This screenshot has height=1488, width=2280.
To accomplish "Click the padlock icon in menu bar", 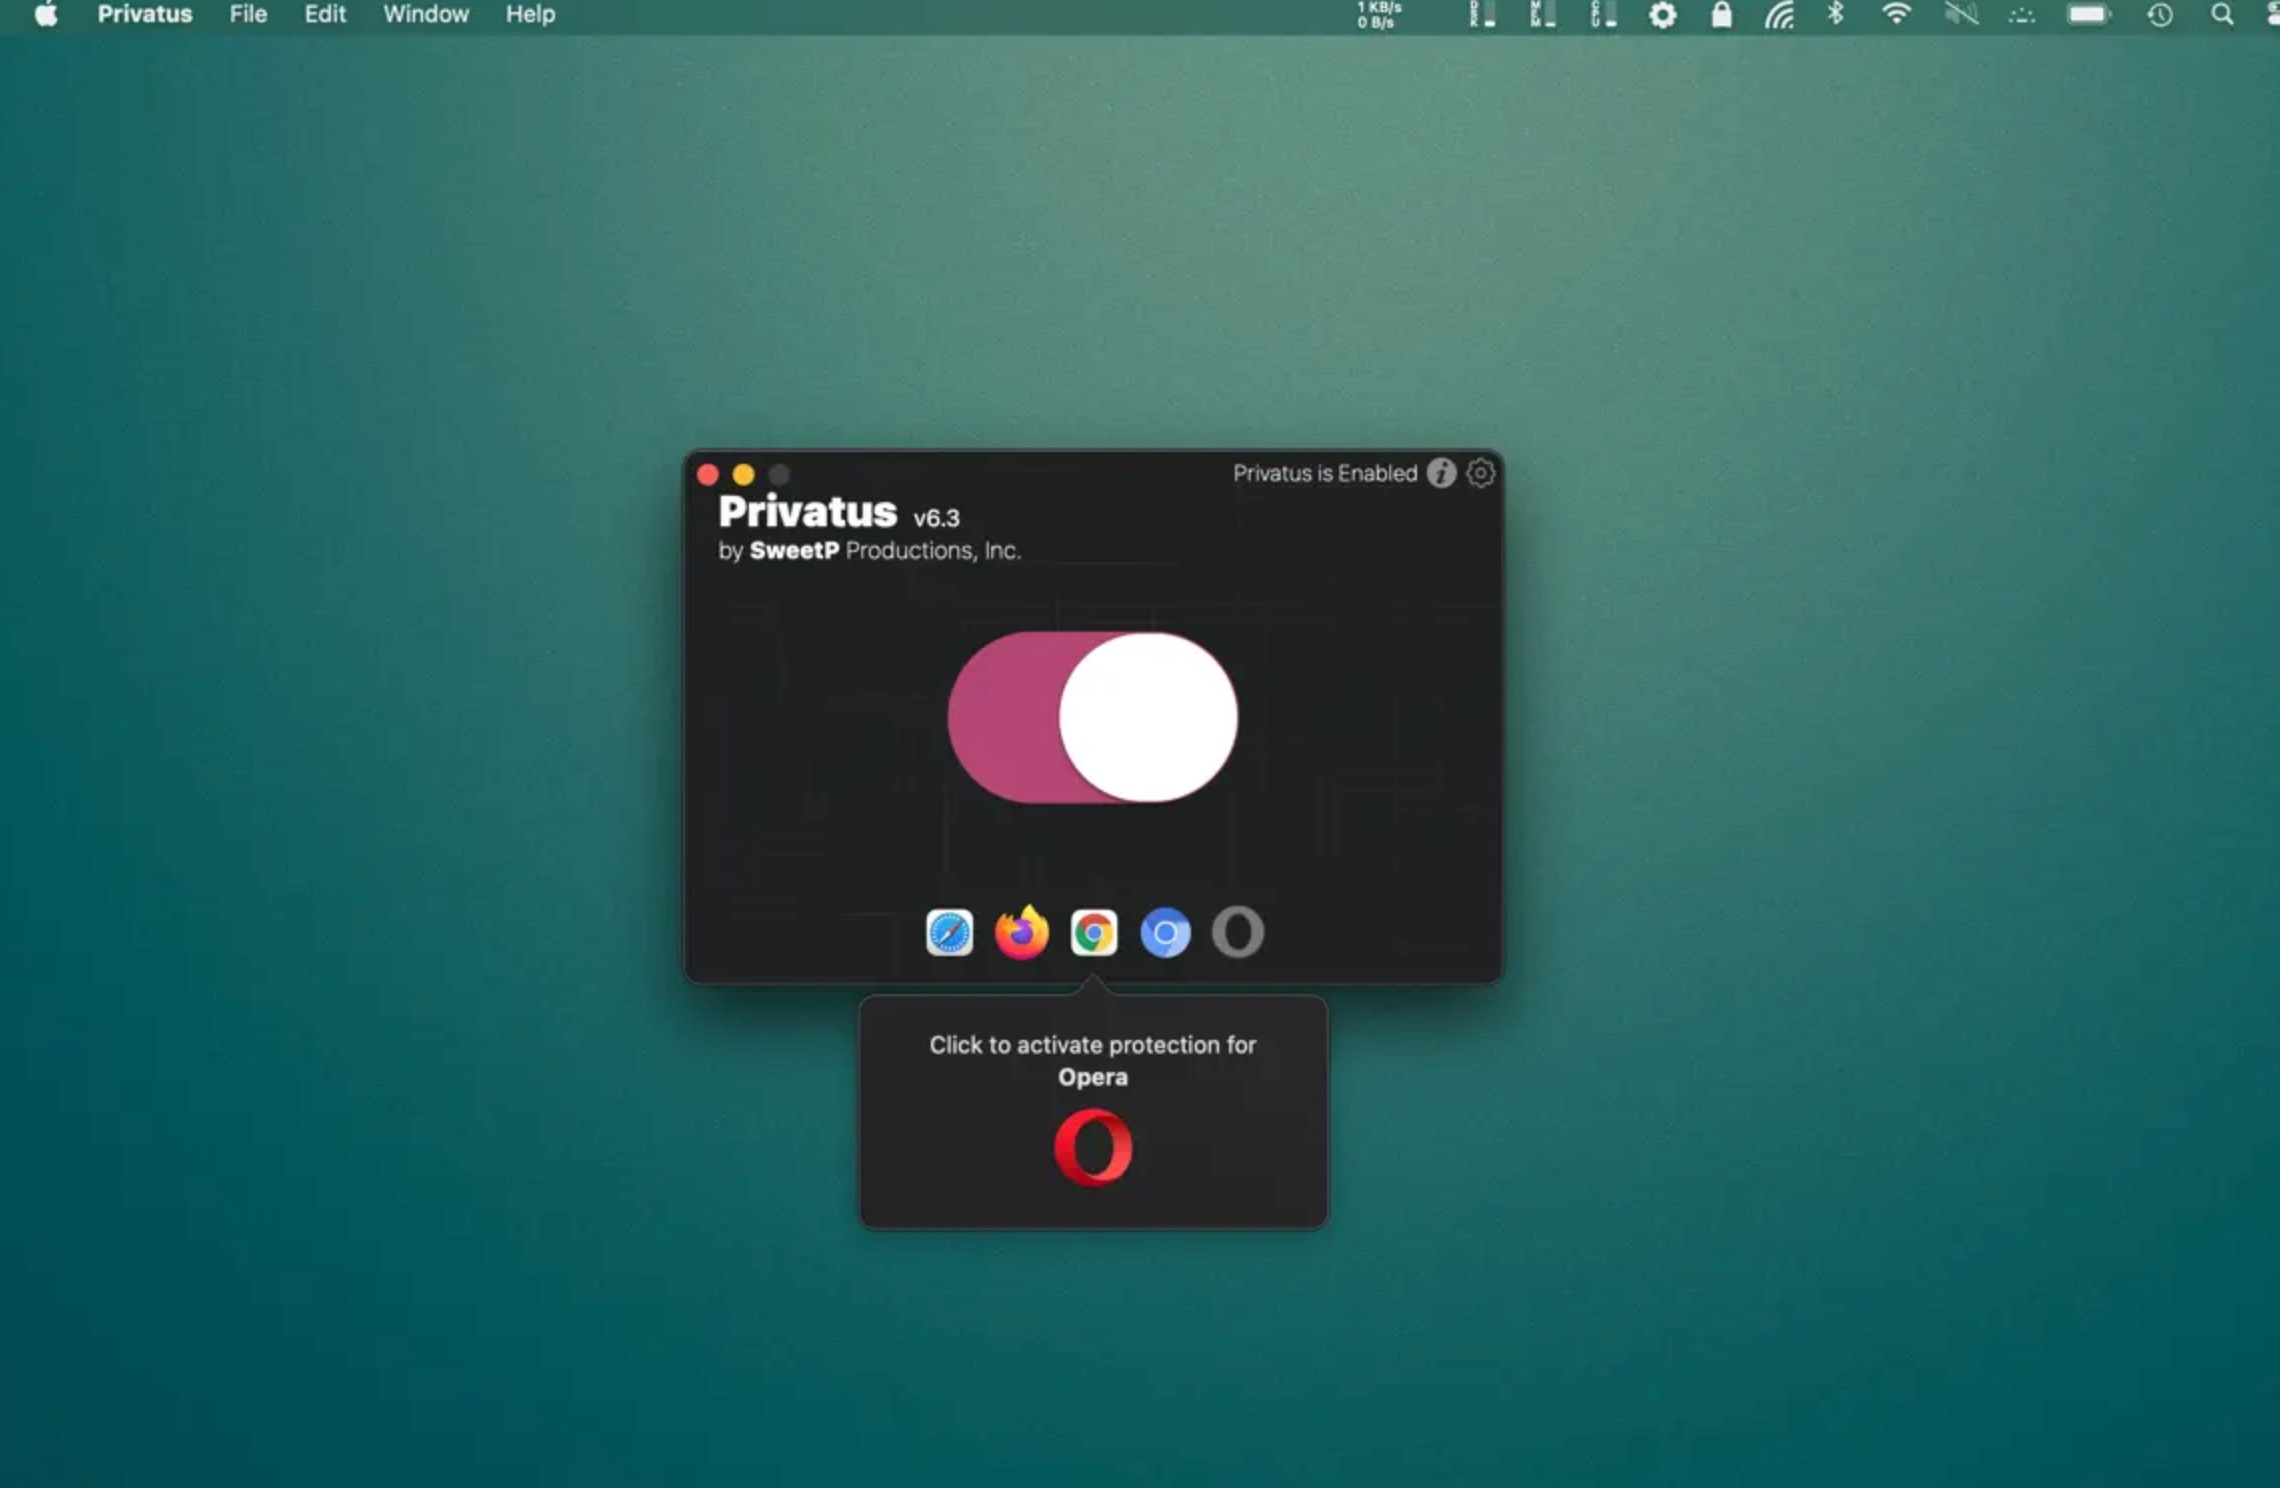I will tap(1721, 14).
